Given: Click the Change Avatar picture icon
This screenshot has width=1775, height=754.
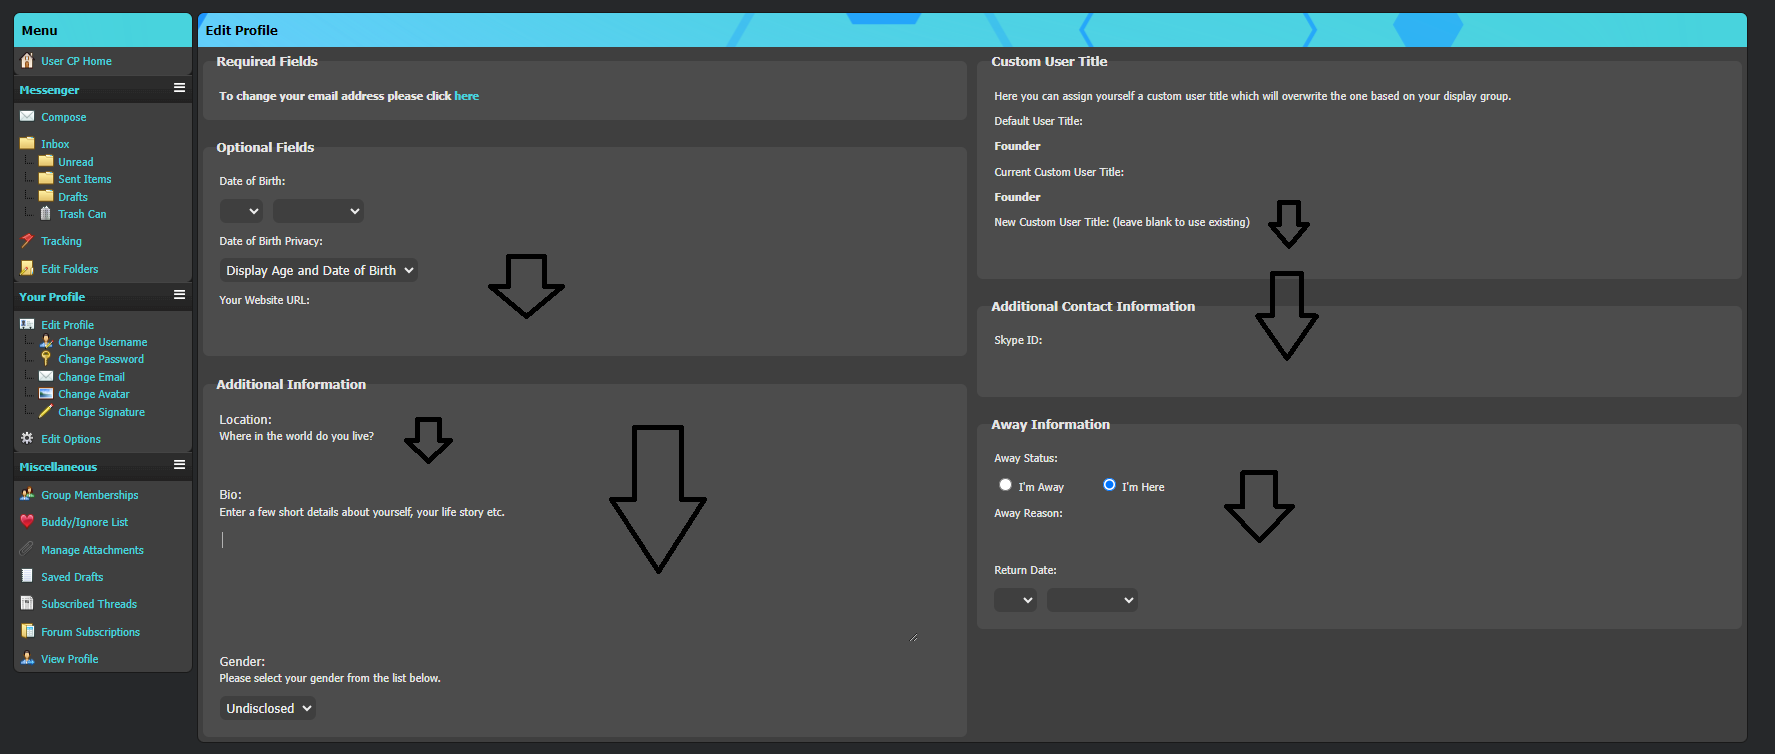Looking at the screenshot, I should pyautogui.click(x=46, y=393).
